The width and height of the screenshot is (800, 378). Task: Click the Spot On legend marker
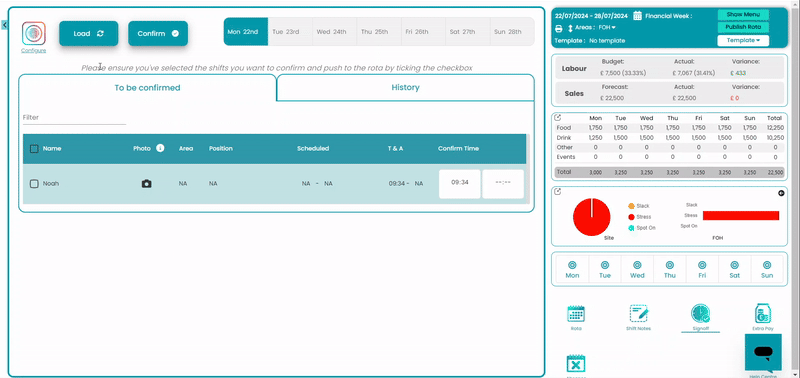tap(631, 228)
